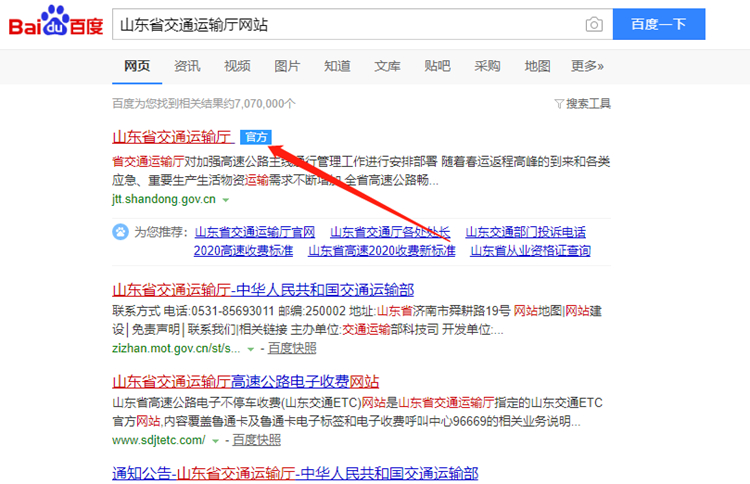Click the zizhan.mot.gov.cn/st/s... URL

pyautogui.click(x=176, y=349)
